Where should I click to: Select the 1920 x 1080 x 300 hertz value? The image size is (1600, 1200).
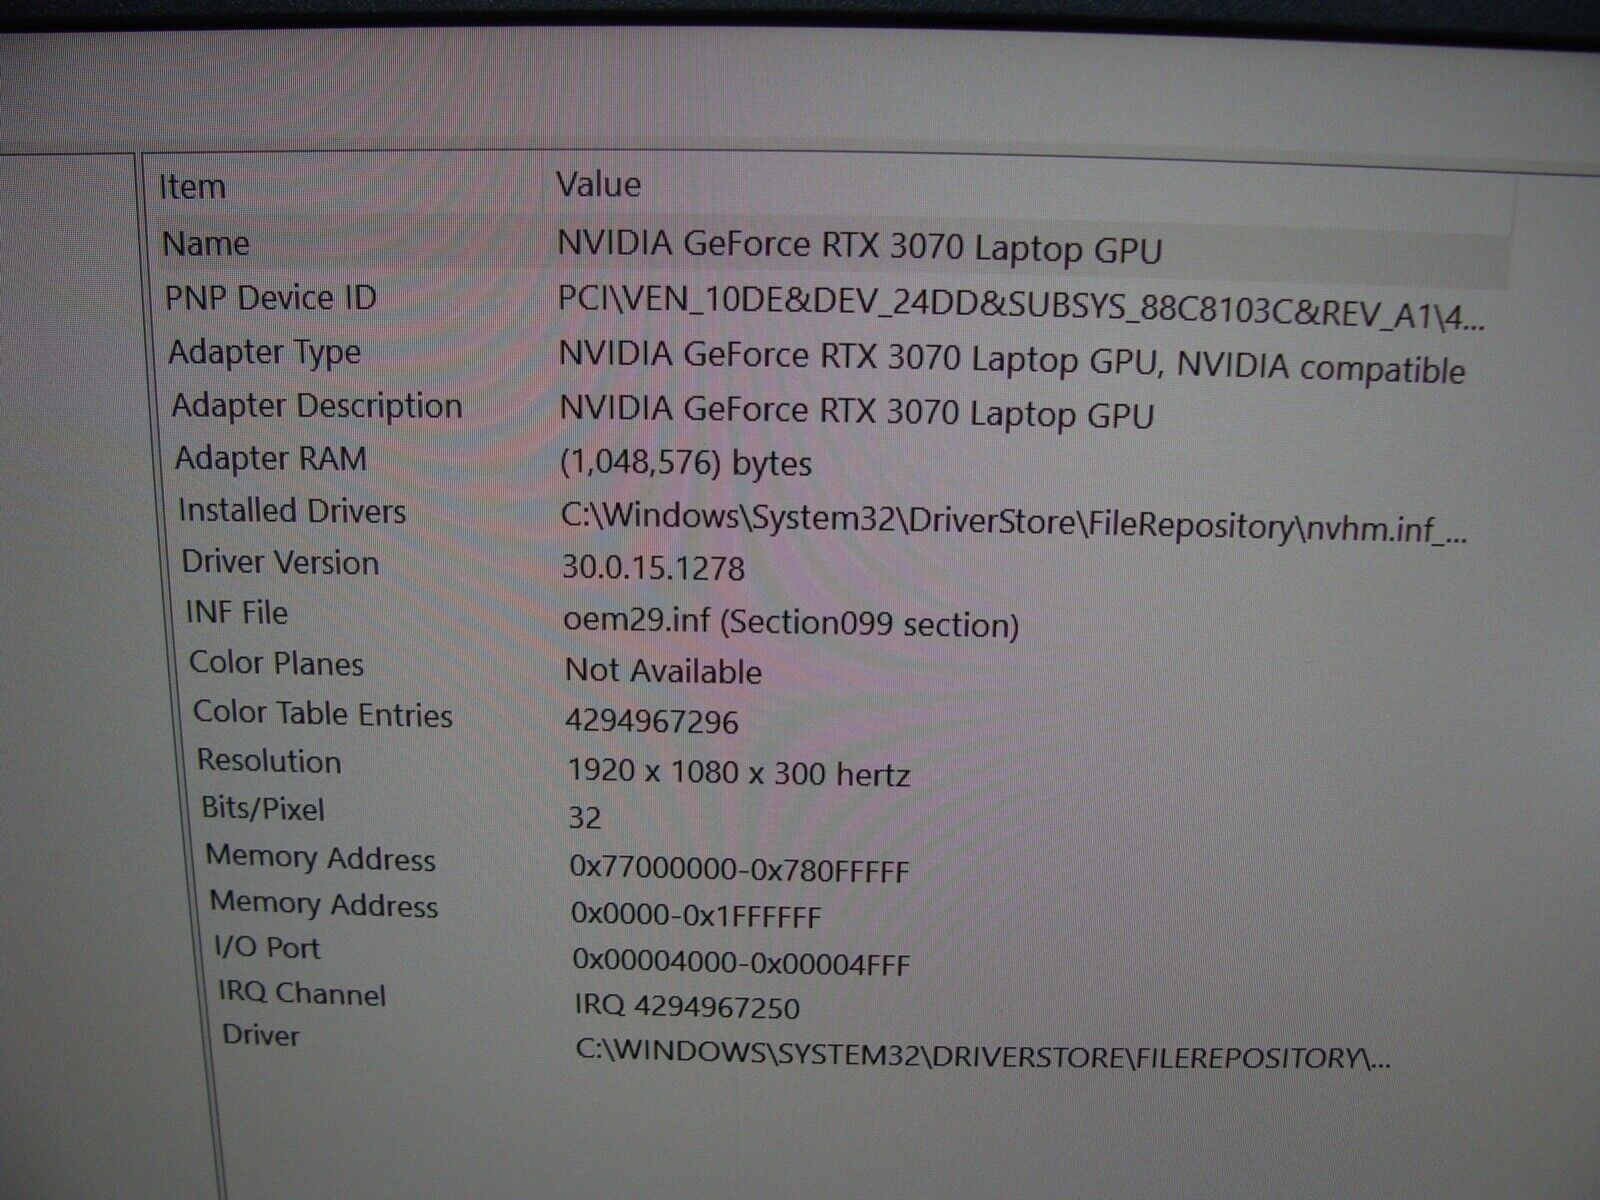pos(739,773)
